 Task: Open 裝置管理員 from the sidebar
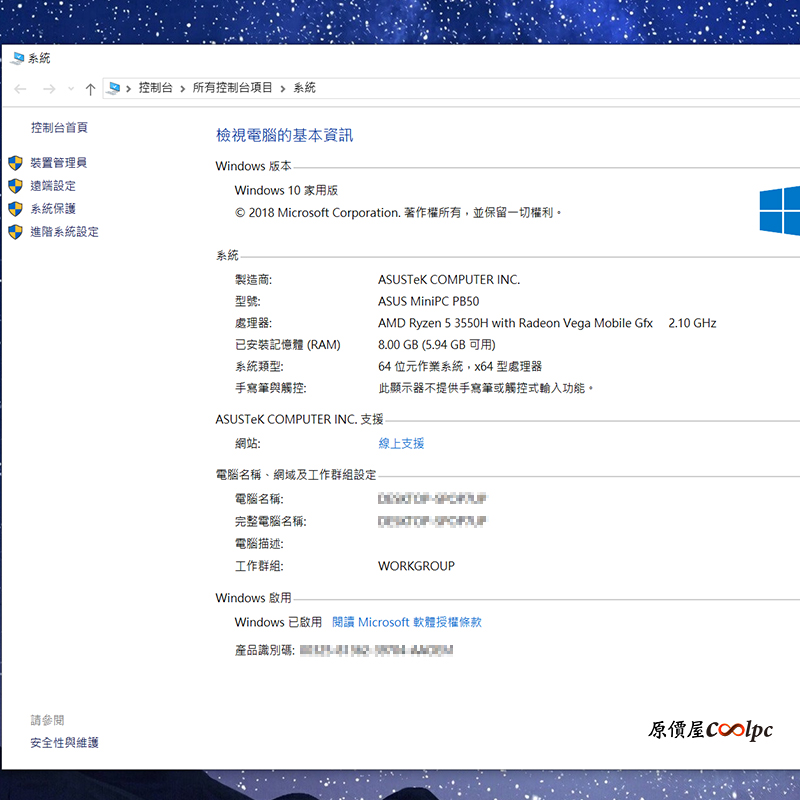point(59,163)
